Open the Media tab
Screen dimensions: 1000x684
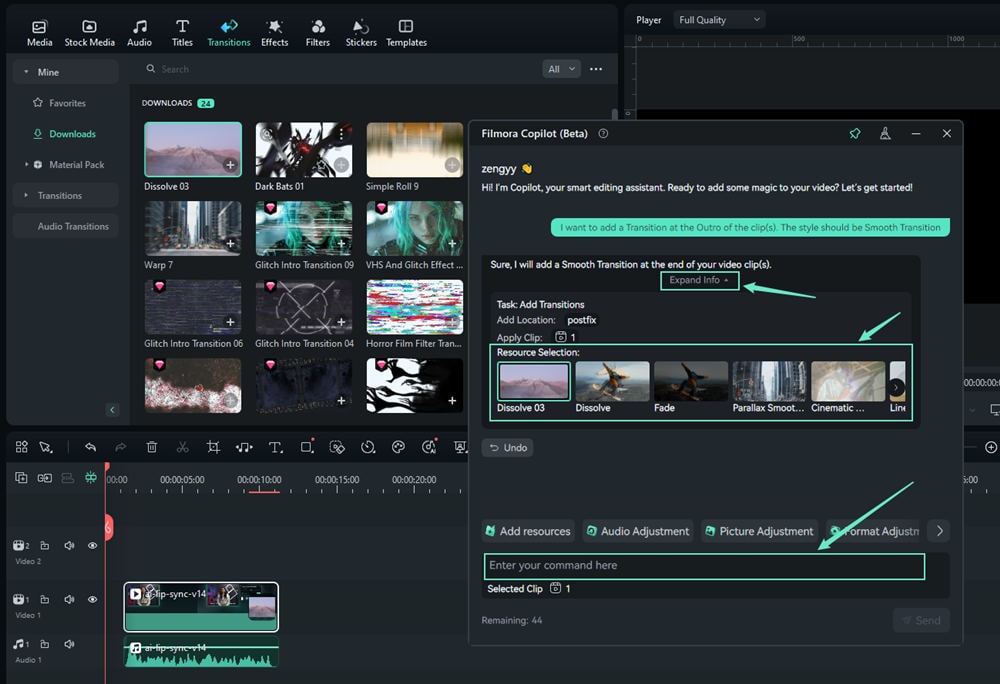point(40,33)
